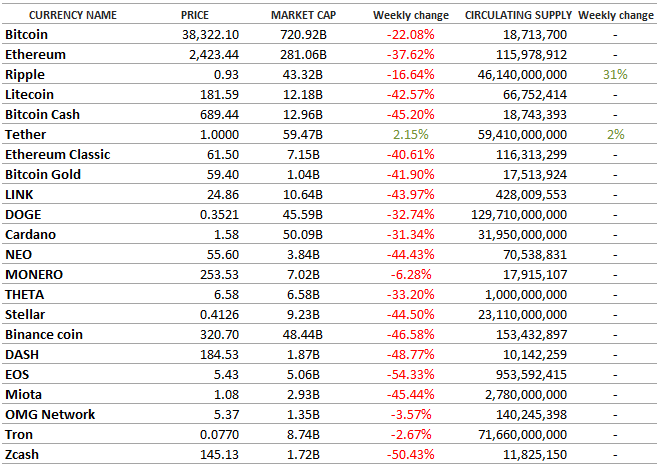Click Zcash price 145.13
The height and width of the screenshot is (466, 664).
click(219, 455)
